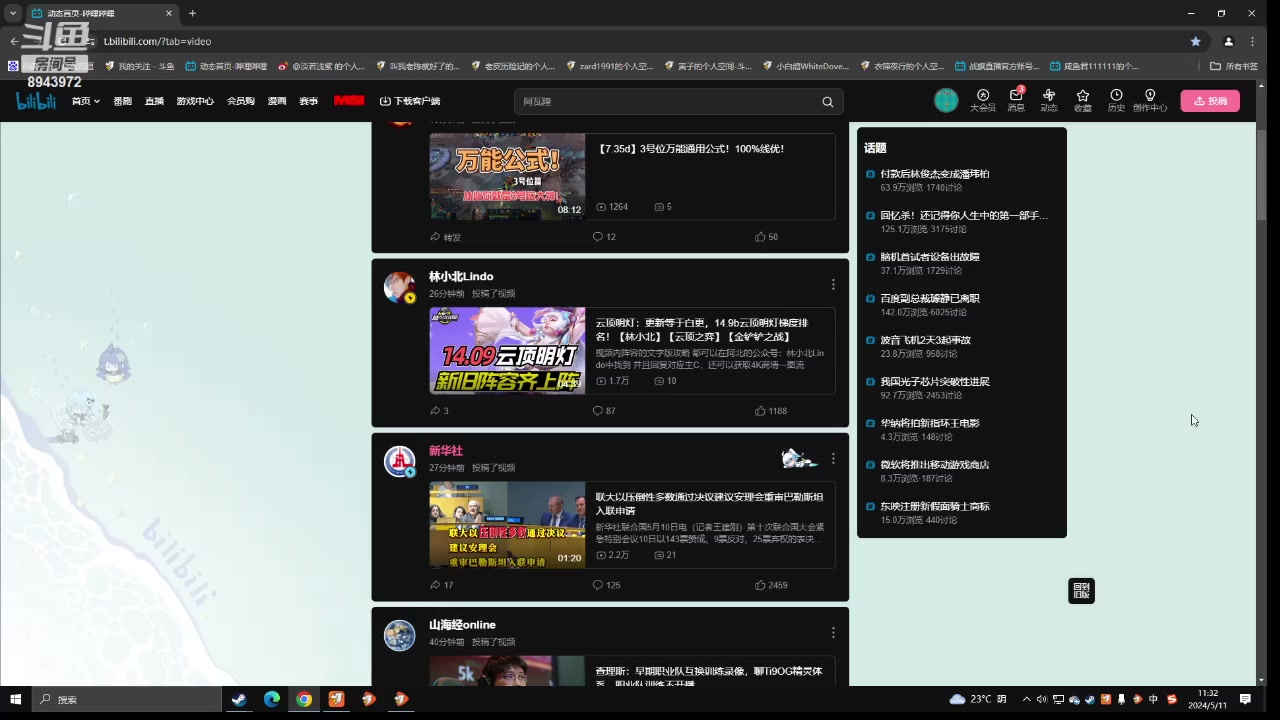Screen dimensions: 1280x720
Task: Open the 收藏 favorites icon
Action: [x=1083, y=101]
